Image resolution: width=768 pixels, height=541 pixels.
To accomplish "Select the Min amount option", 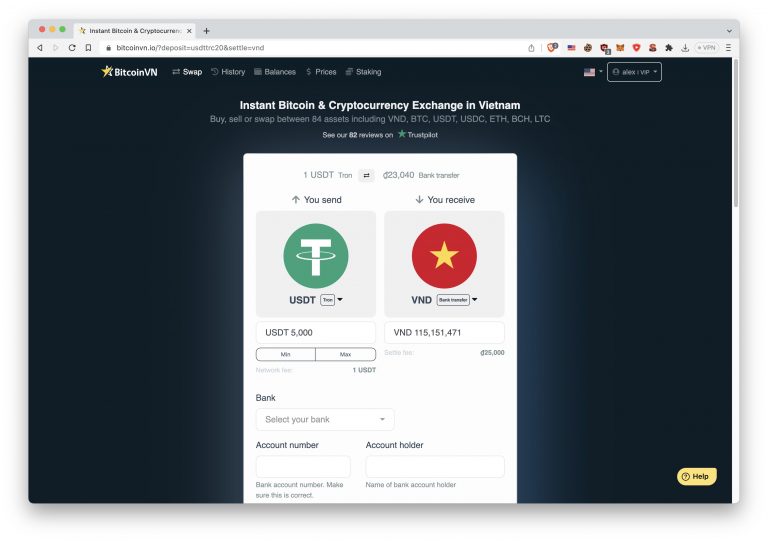I will pos(285,354).
